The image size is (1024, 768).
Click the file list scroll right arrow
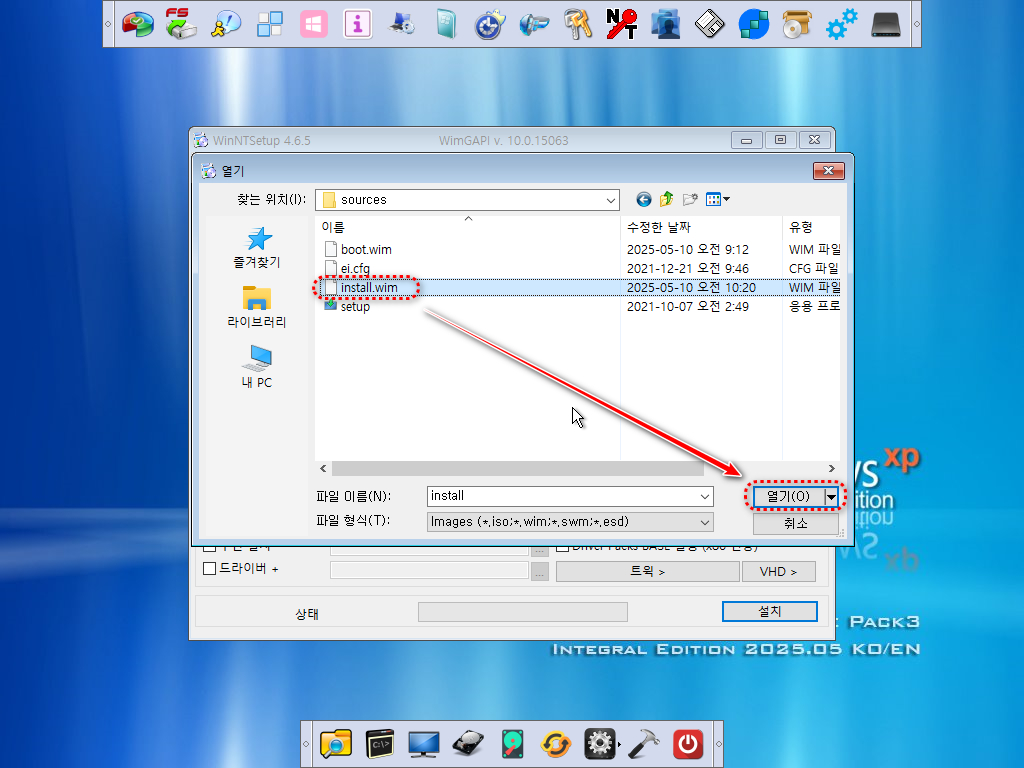pyautogui.click(x=831, y=469)
